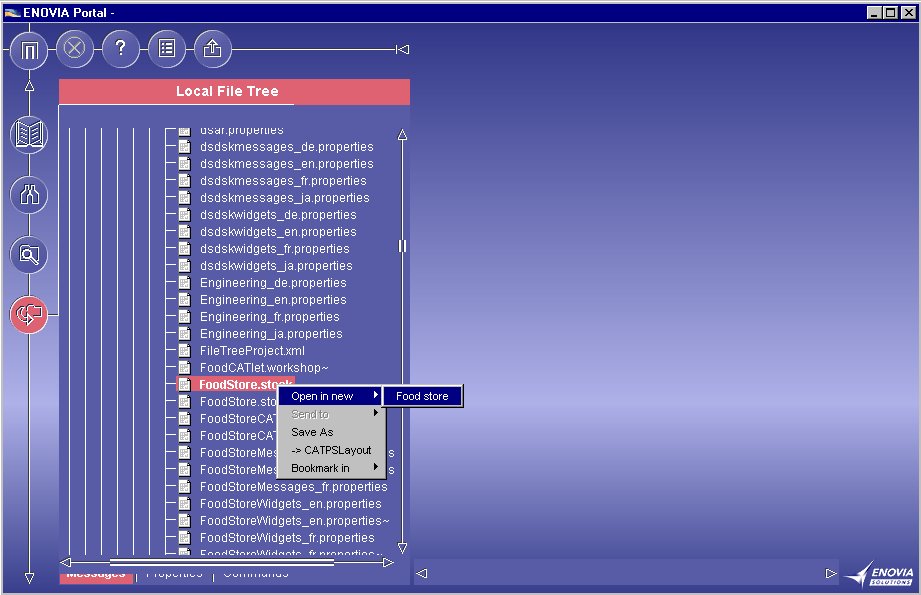
Task: Choose Save As from context menu
Action: (331, 432)
